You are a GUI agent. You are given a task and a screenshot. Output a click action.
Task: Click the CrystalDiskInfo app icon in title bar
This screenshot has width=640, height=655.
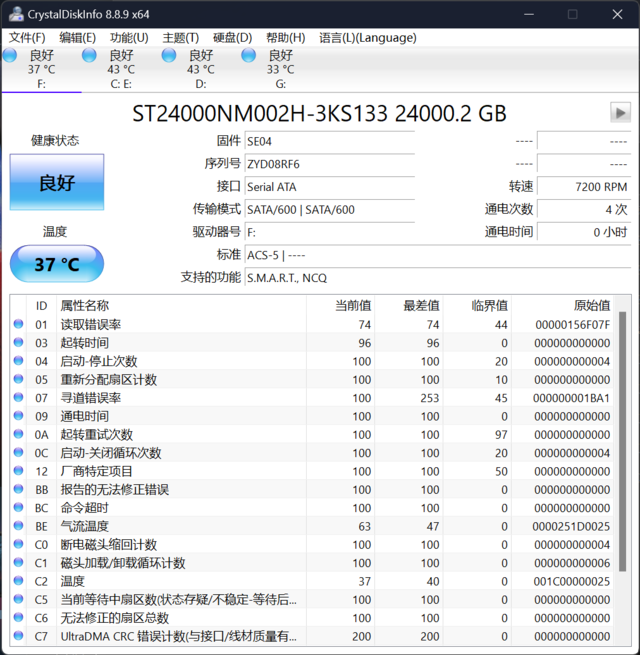(x=16, y=14)
